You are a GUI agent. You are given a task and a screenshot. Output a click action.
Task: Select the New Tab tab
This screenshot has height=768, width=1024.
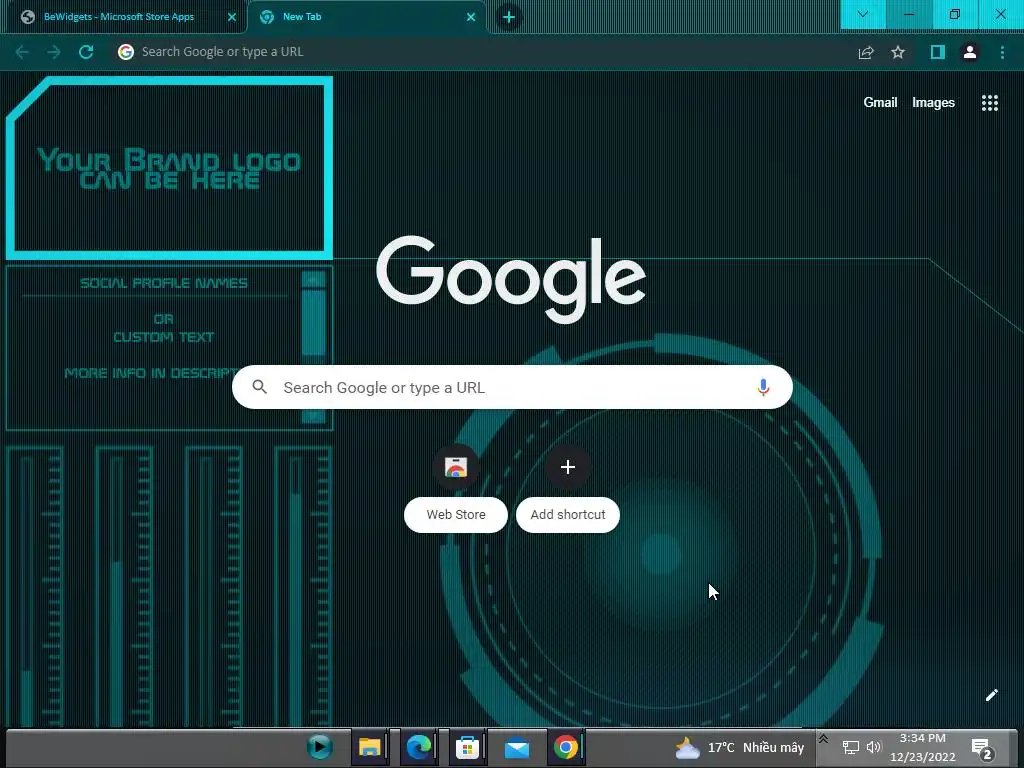click(367, 17)
